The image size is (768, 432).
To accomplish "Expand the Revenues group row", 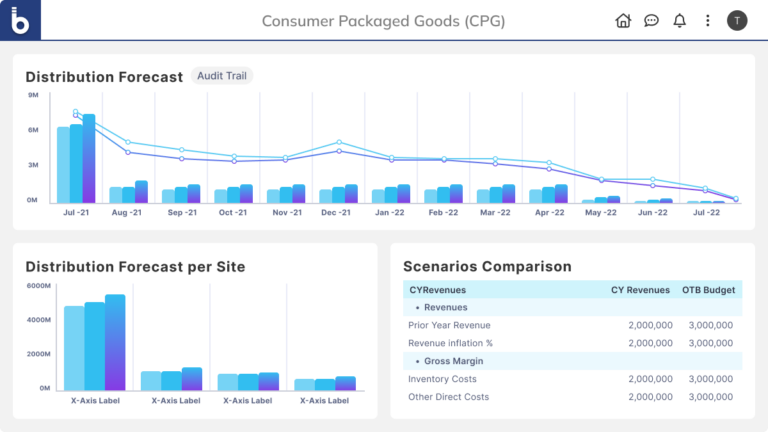I will coord(445,308).
